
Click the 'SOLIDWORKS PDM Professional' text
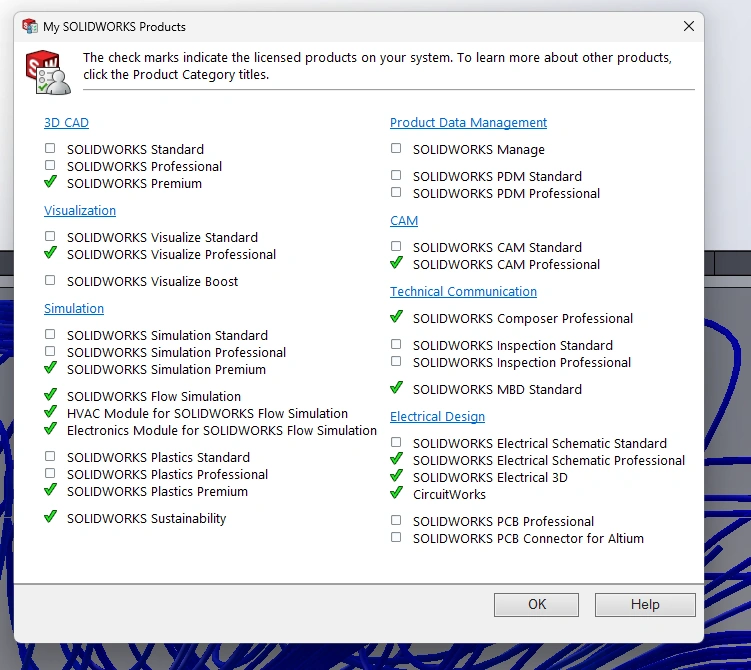506,194
